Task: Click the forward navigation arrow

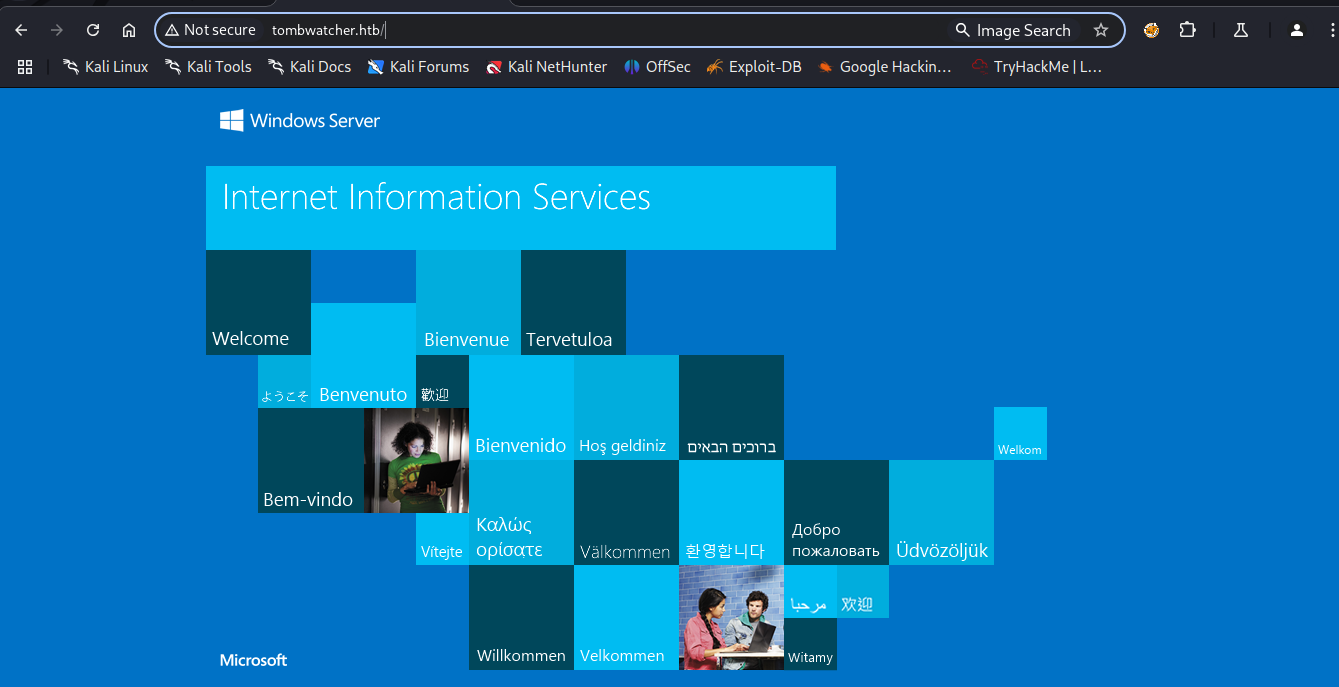Action: pyautogui.click(x=57, y=30)
